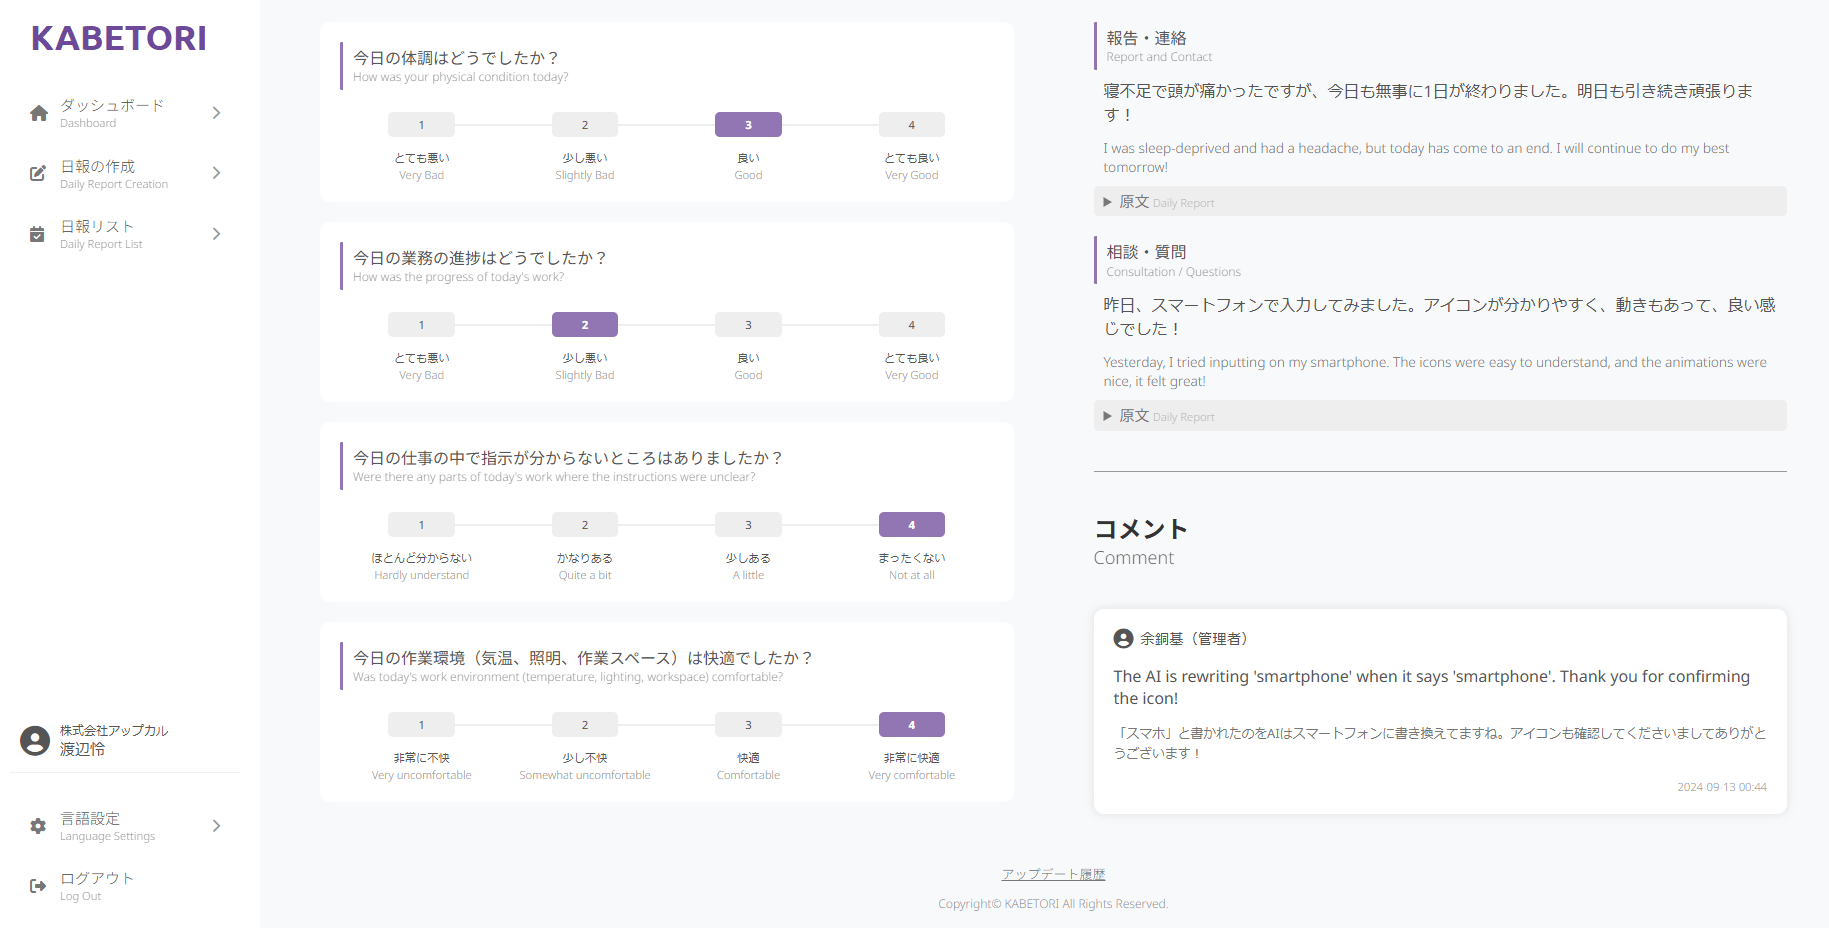This screenshot has width=1829, height=928.
Task: Select rating 4 for physical condition question
Action: pos(911,124)
